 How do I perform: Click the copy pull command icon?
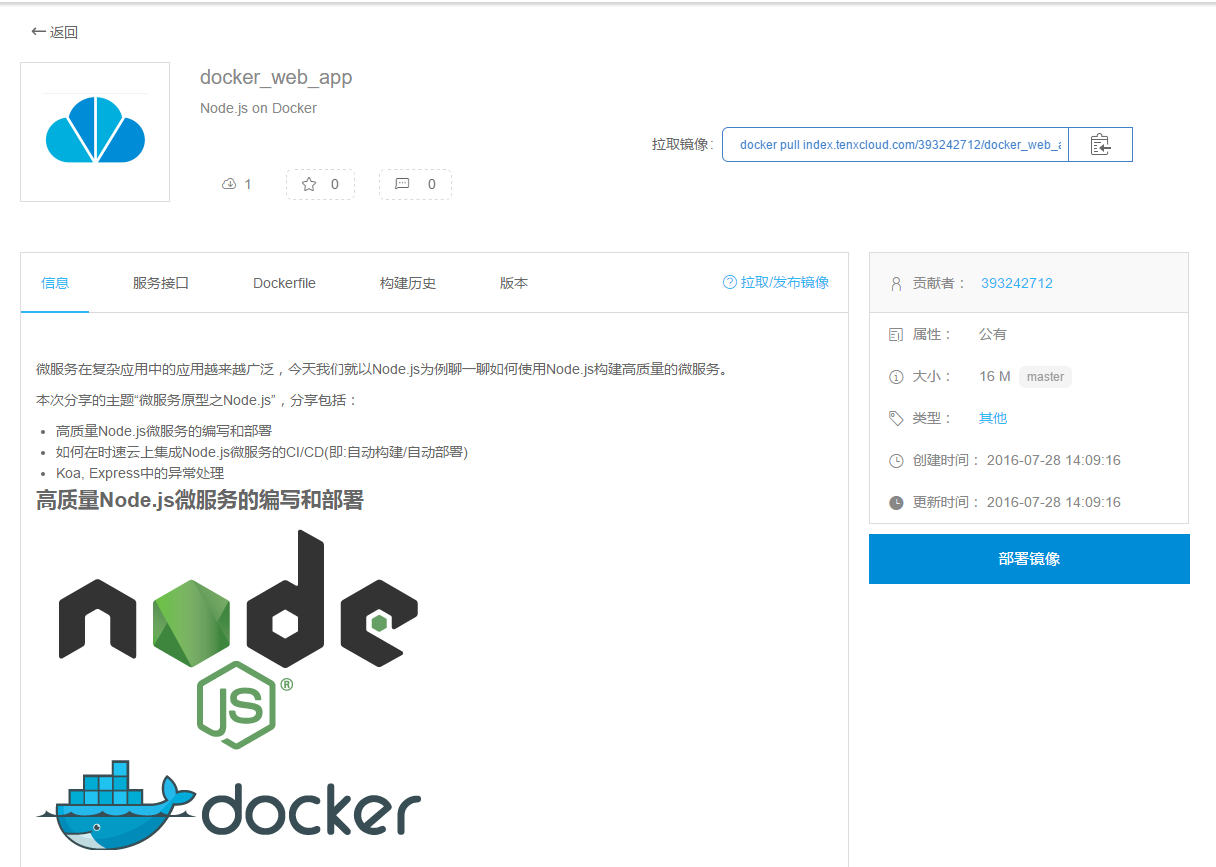[1100, 144]
